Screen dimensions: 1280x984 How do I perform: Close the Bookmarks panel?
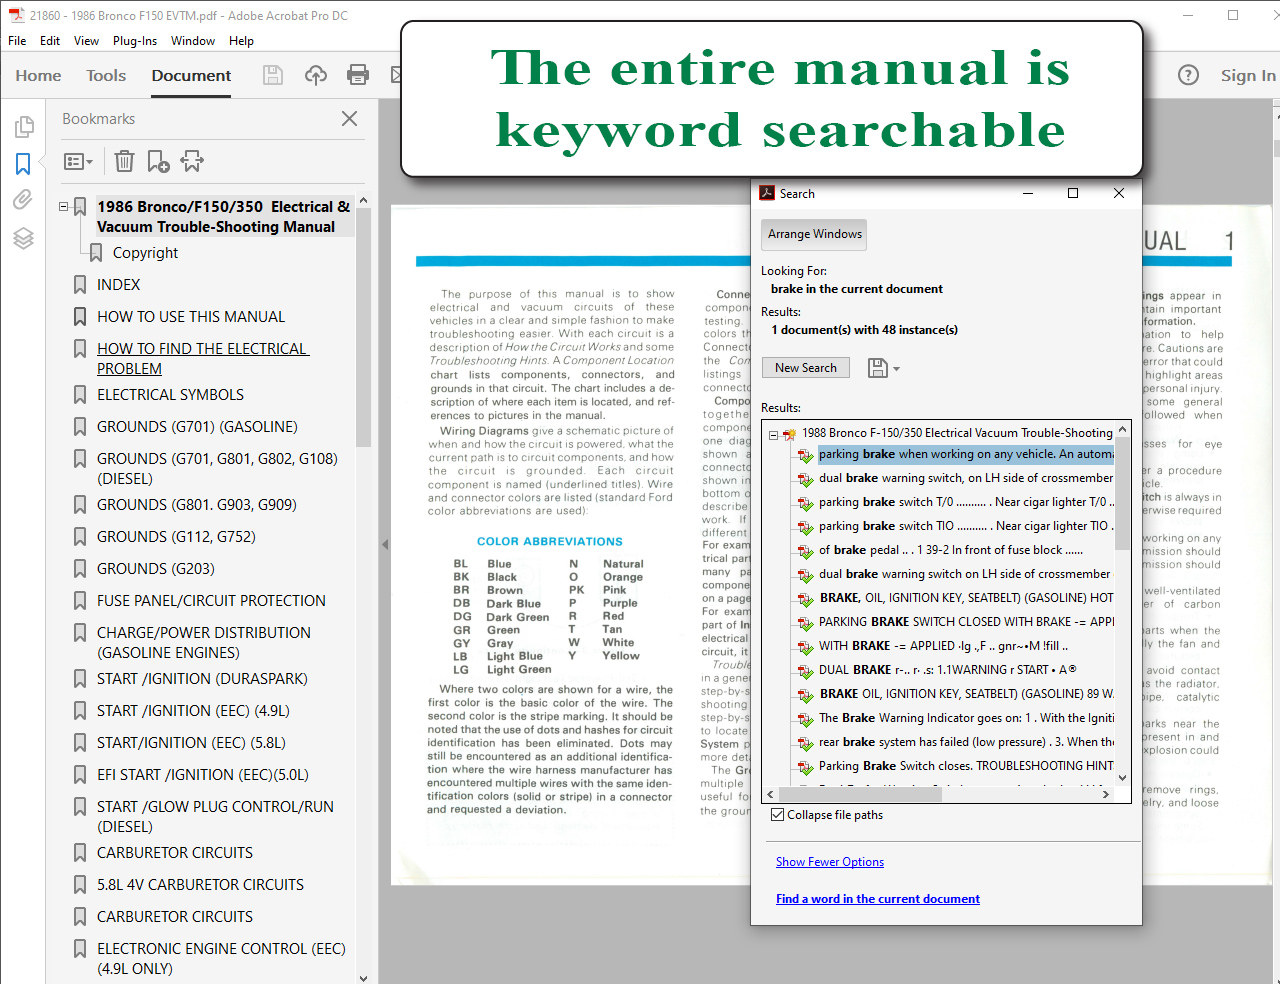(x=349, y=119)
